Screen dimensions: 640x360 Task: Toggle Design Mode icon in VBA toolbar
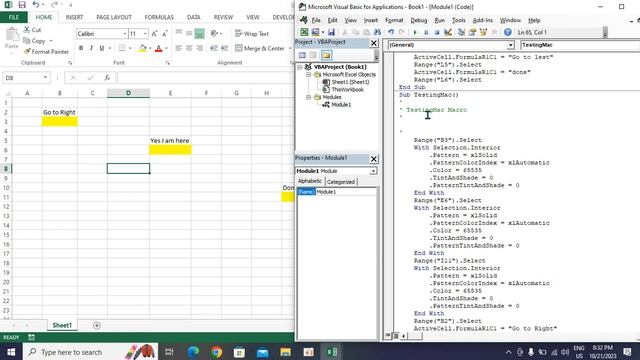coord(448,32)
